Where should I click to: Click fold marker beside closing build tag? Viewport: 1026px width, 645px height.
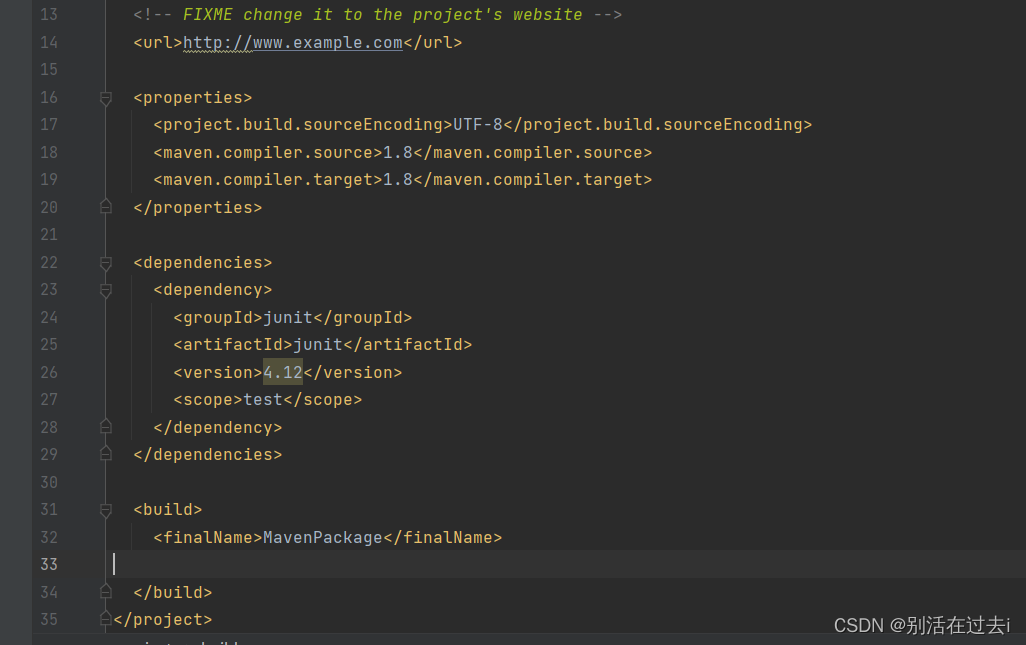coord(105,592)
